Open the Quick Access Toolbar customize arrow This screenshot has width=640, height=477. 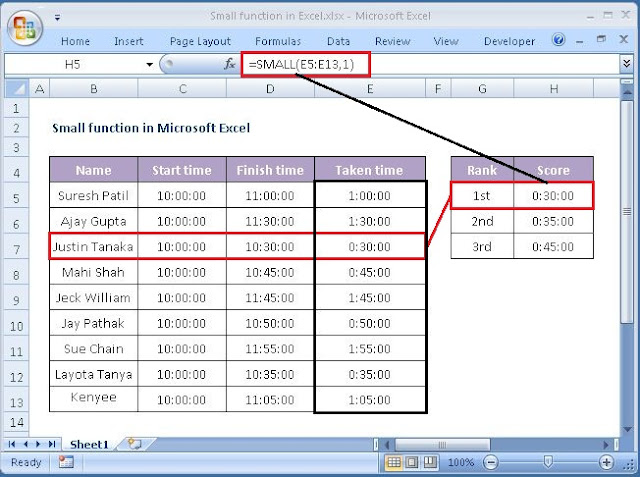pos(58,18)
